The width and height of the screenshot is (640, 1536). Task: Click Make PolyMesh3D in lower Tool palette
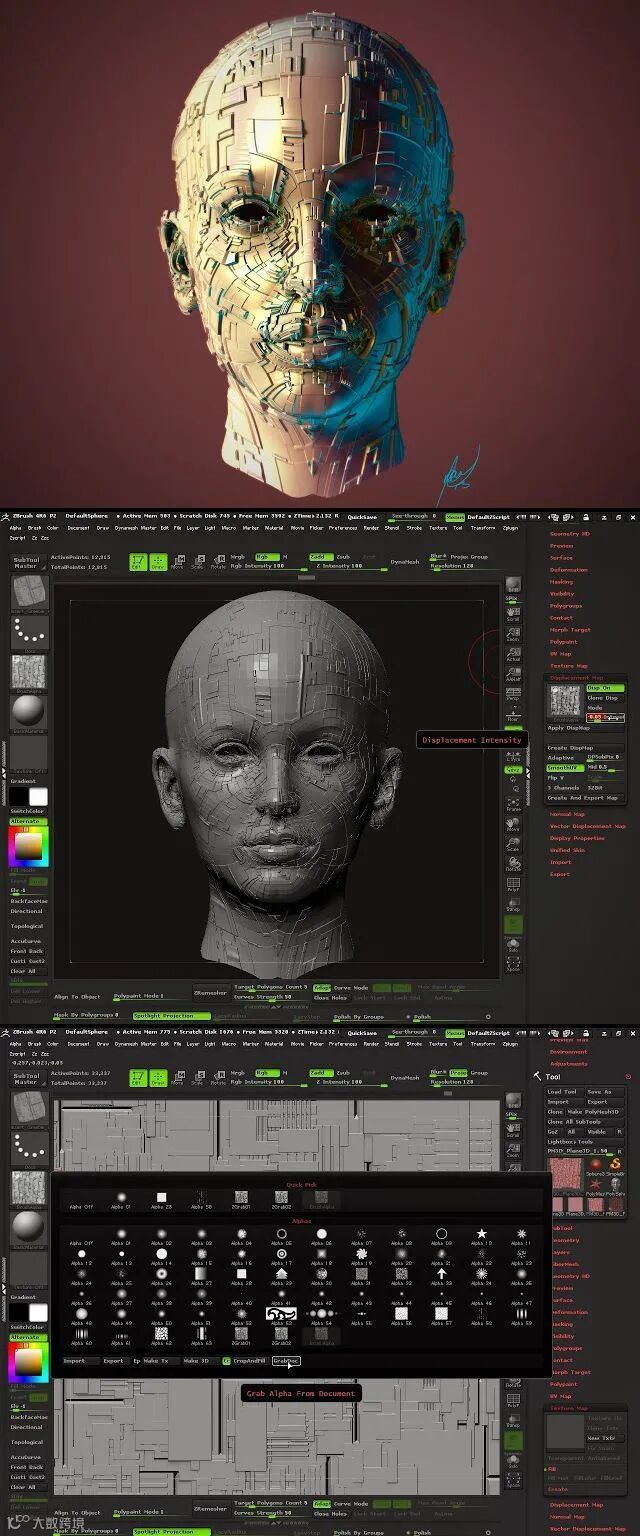coord(595,1112)
